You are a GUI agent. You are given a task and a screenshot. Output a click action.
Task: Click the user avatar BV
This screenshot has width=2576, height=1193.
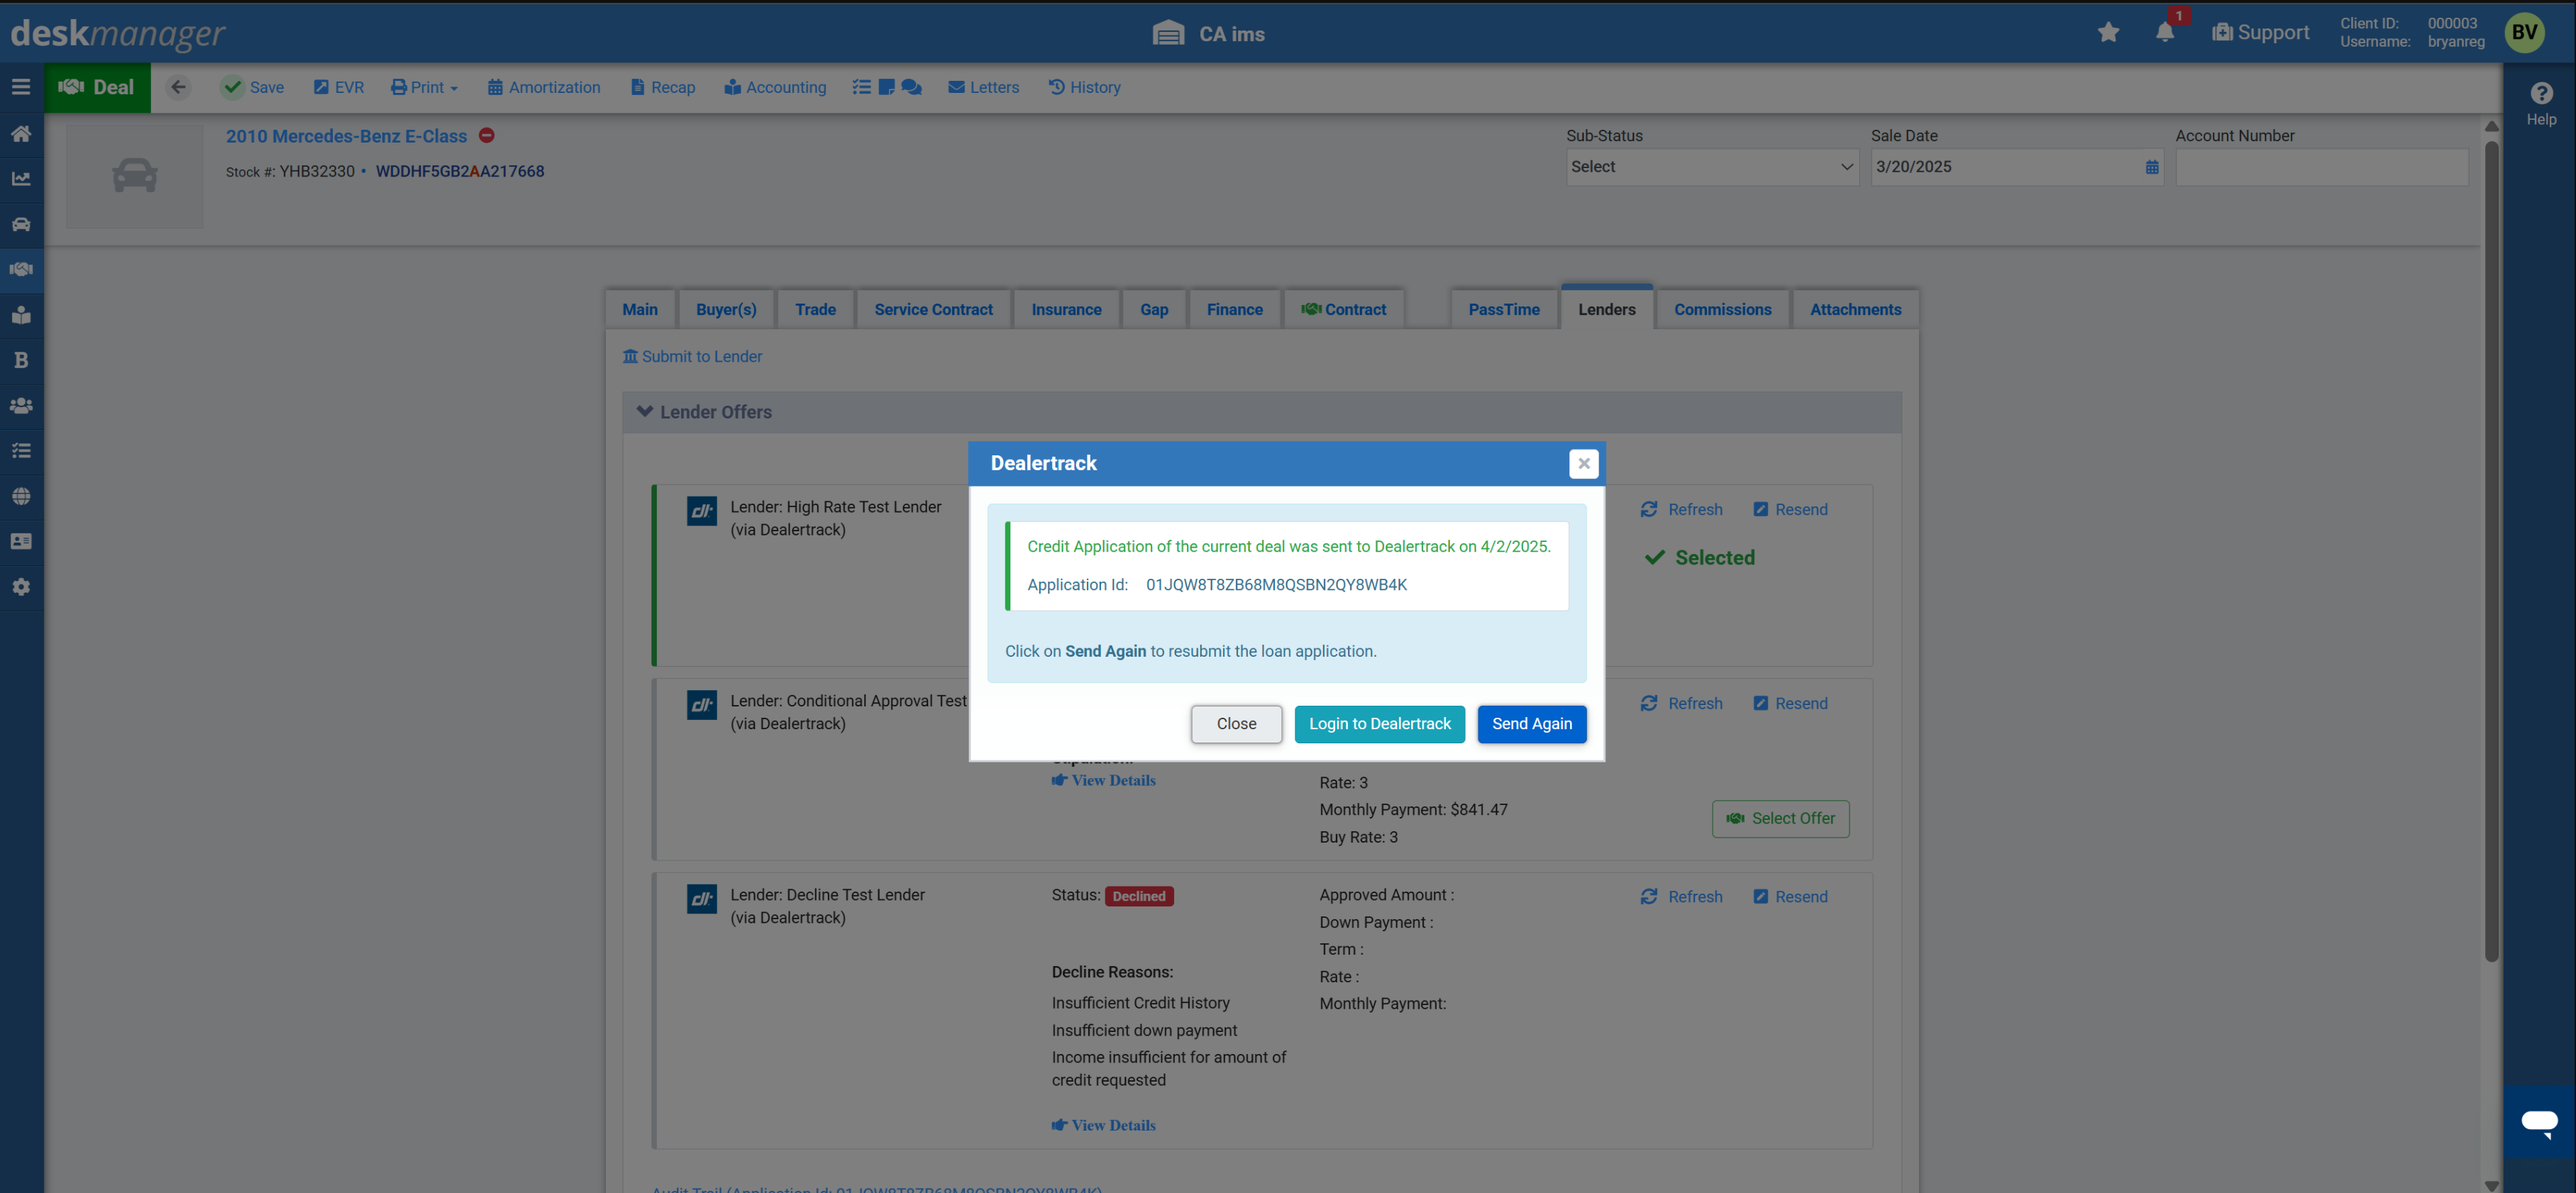[2525, 32]
